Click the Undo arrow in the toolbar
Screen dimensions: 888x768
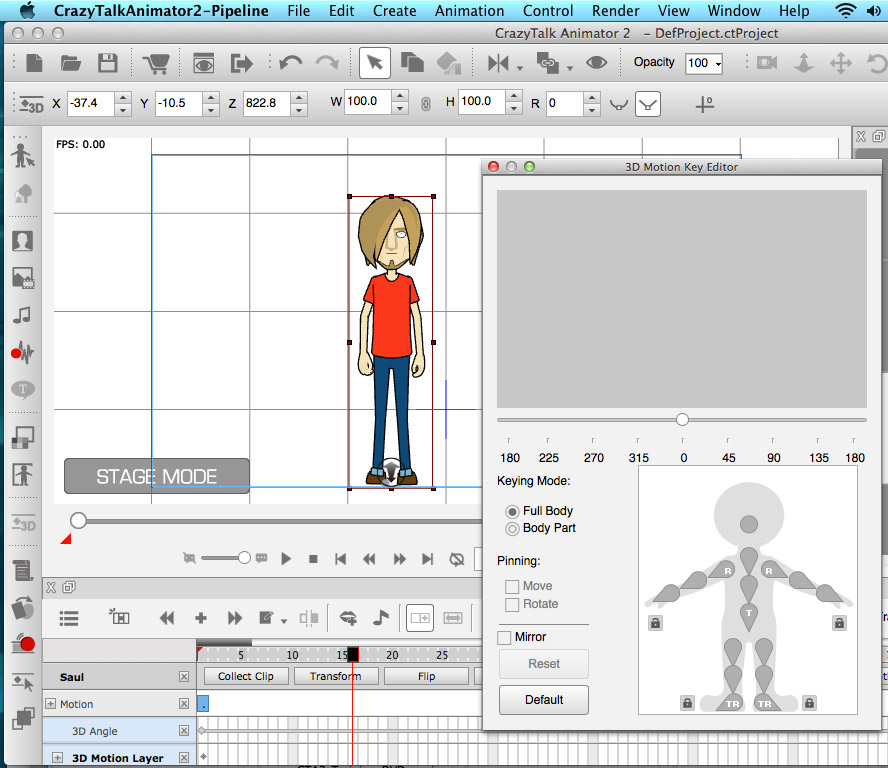[290, 63]
